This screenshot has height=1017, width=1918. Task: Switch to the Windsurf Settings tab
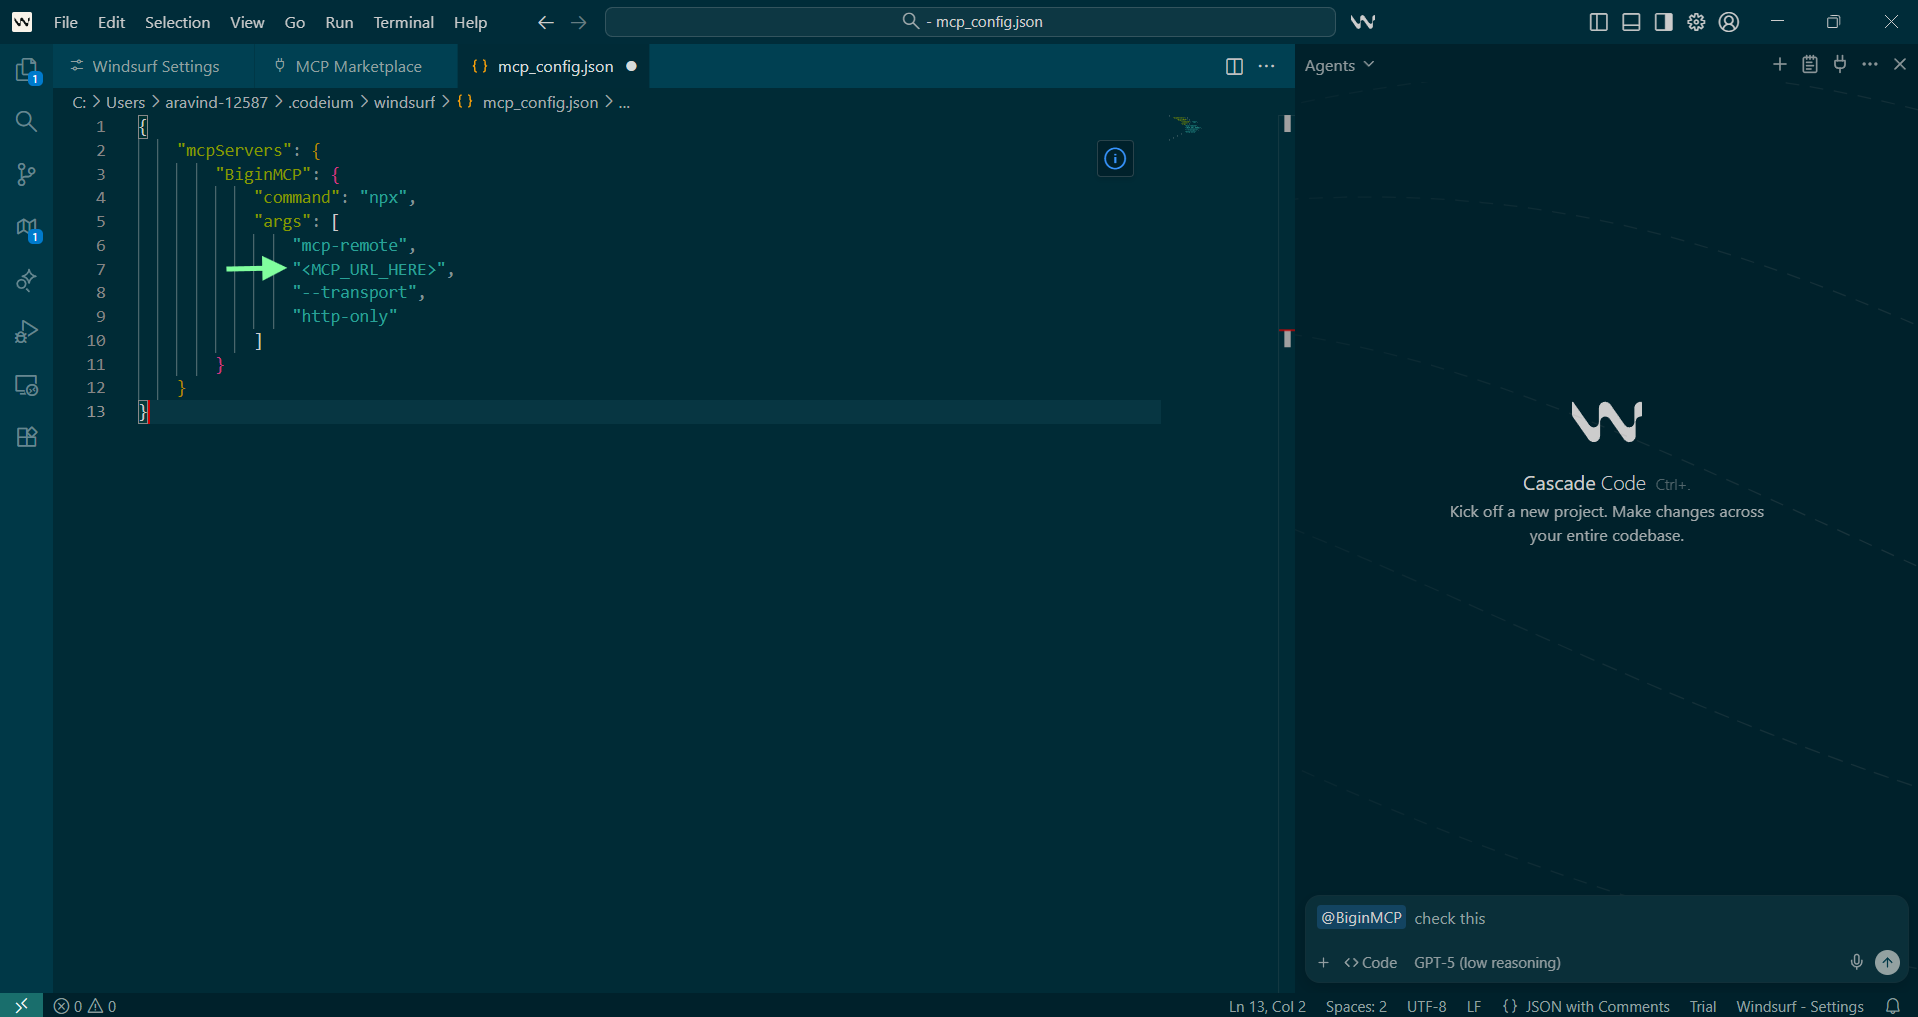pyautogui.click(x=154, y=66)
